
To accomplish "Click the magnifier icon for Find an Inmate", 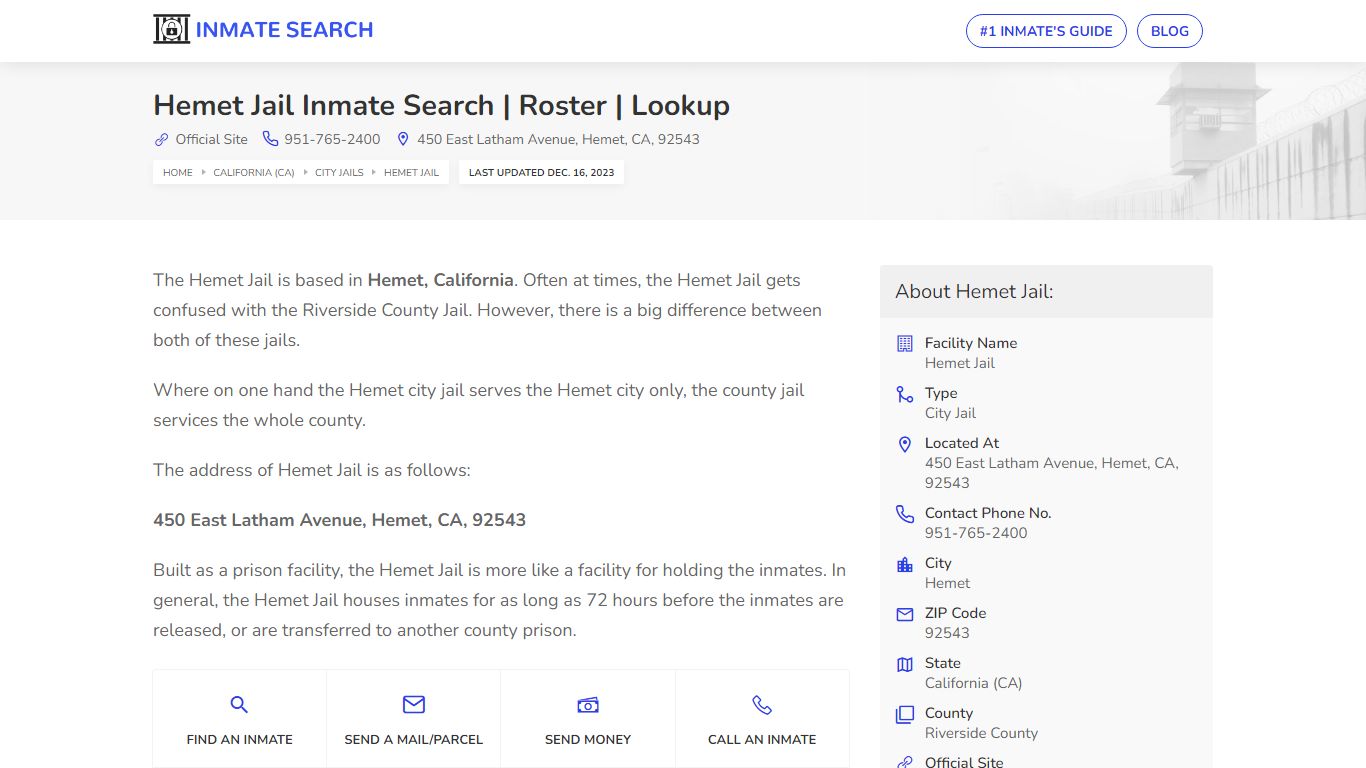I will [x=239, y=705].
